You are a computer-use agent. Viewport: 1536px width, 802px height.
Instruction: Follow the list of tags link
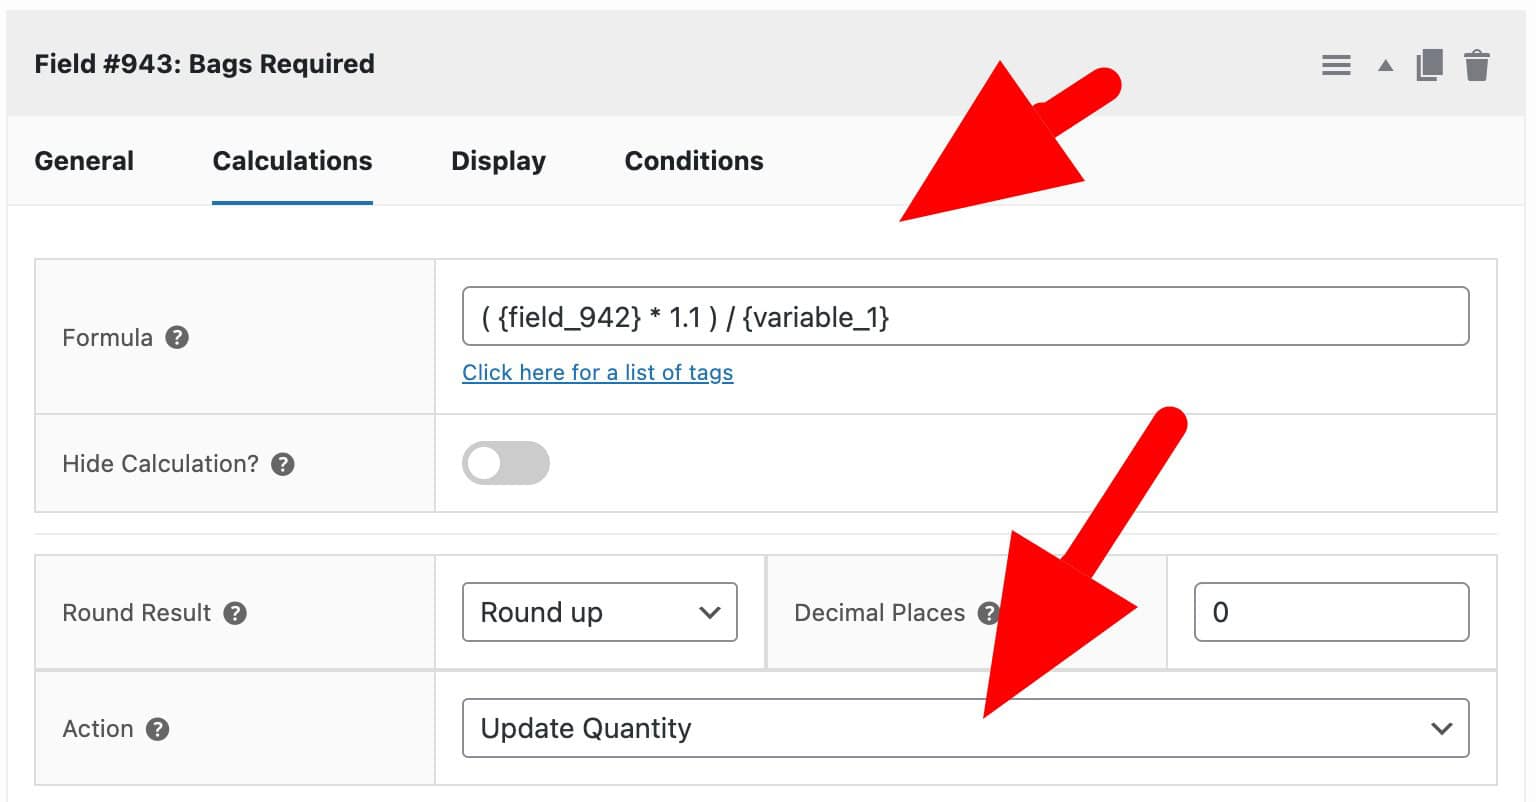(x=597, y=372)
